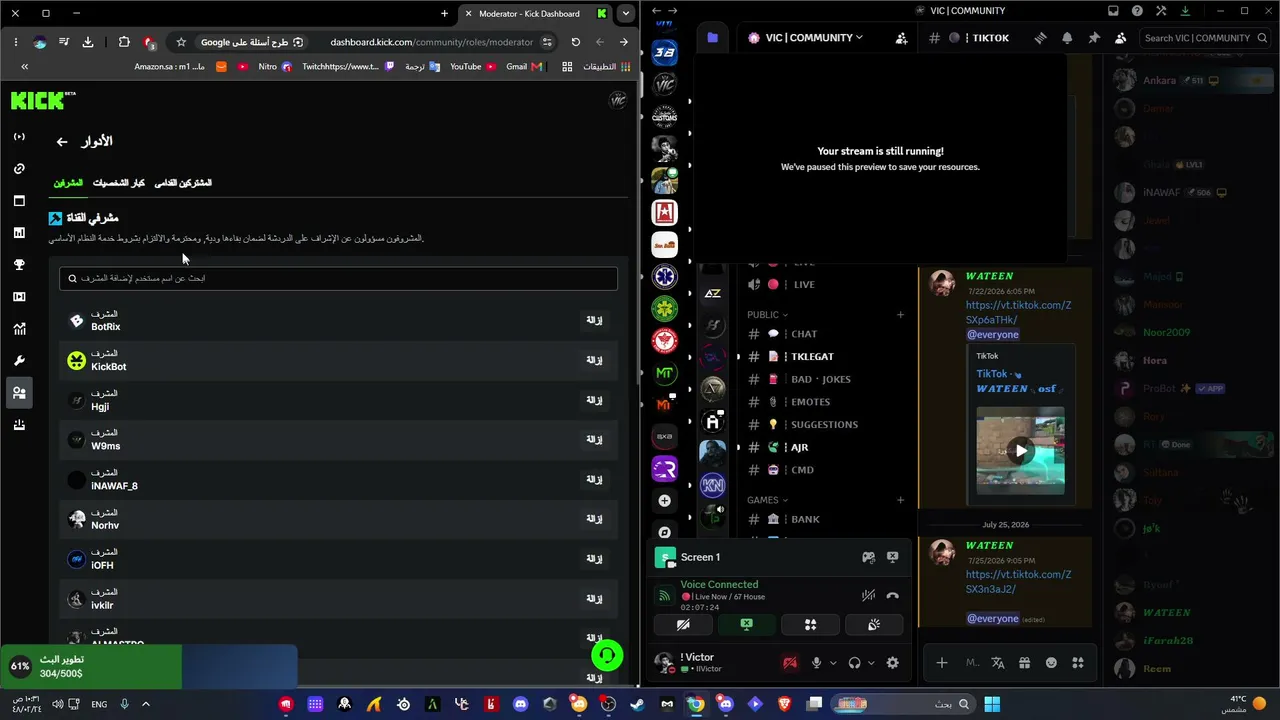Click the stream upgrade goal progress bar
The height and width of the screenshot is (720, 1280).
click(148, 667)
